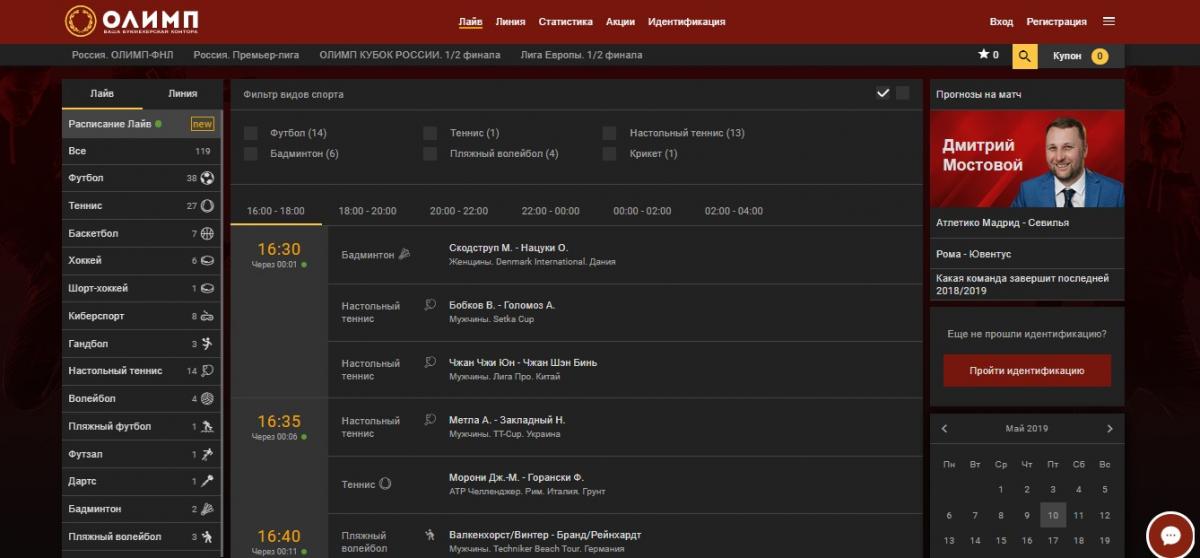Open Идентификация in the top menu
1200x558 pixels.
point(687,22)
